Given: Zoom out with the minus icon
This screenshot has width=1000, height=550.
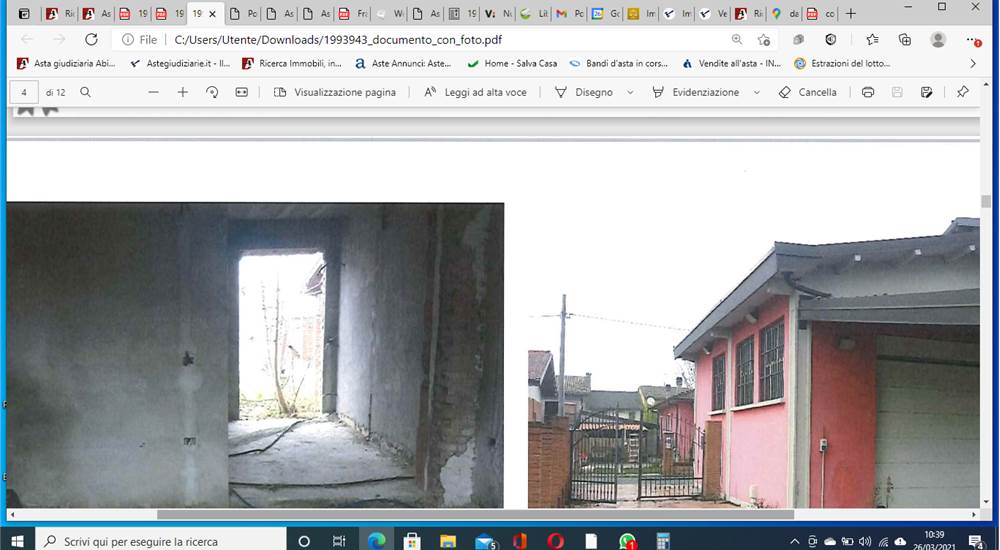Looking at the screenshot, I should (153, 93).
